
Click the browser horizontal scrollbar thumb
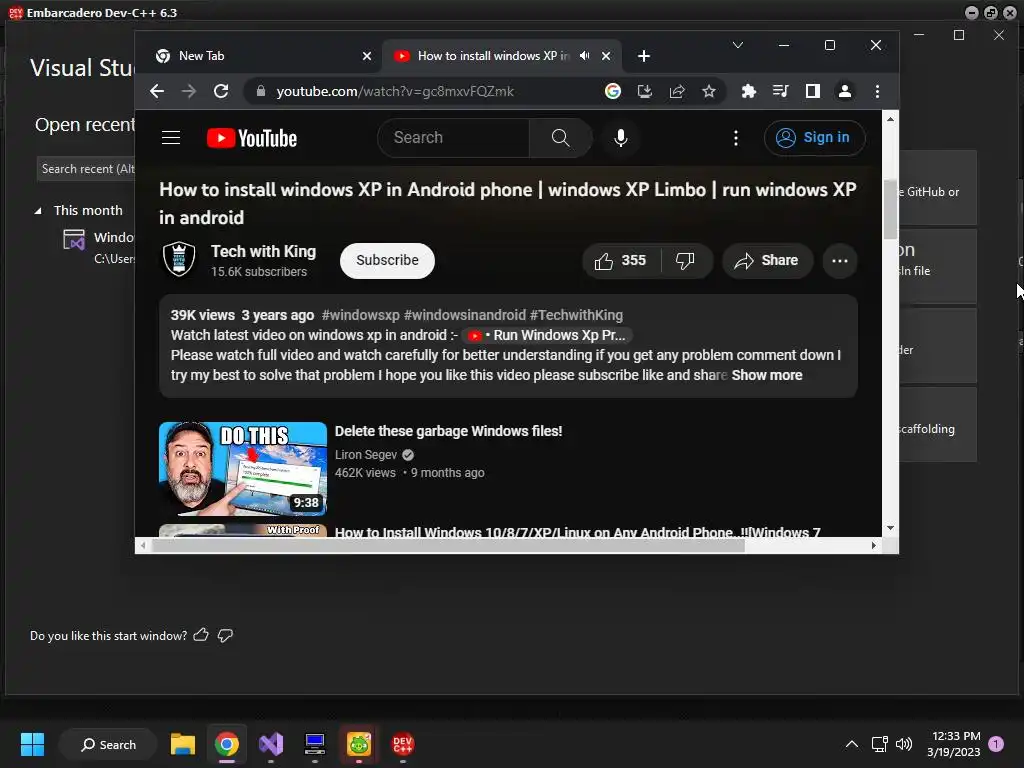448,545
